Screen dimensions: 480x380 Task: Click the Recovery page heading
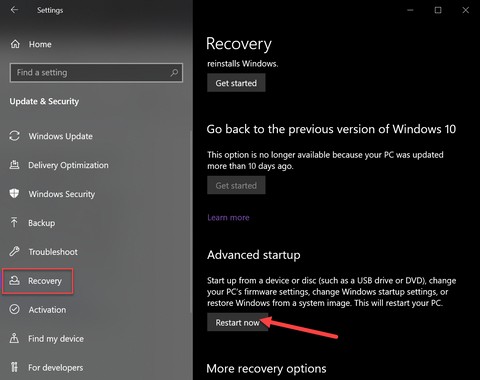(x=239, y=44)
